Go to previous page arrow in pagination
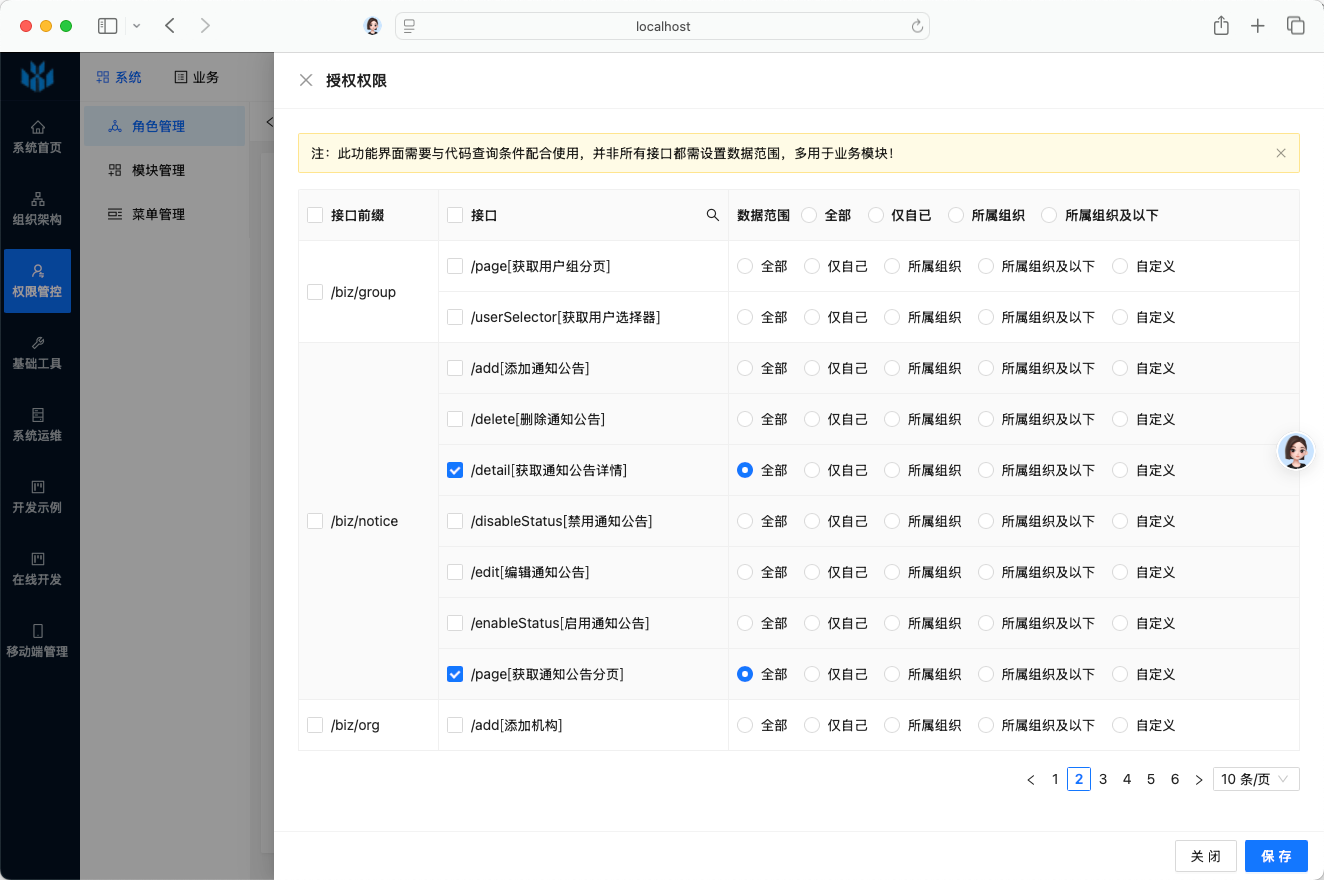 pyautogui.click(x=1031, y=780)
